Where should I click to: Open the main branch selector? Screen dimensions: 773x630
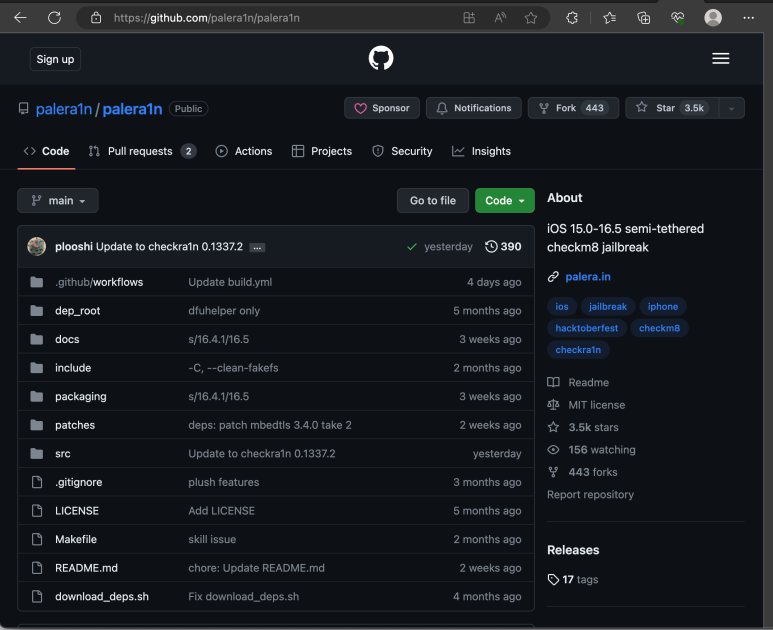58,201
